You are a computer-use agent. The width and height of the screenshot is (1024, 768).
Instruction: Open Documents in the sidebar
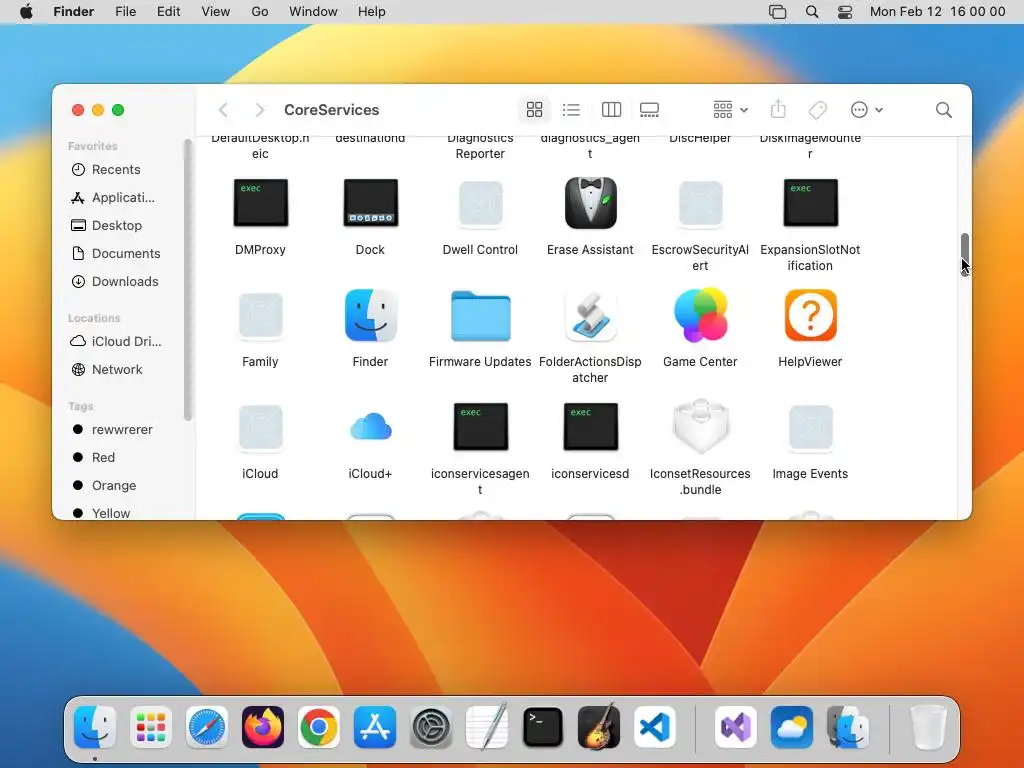coord(124,253)
